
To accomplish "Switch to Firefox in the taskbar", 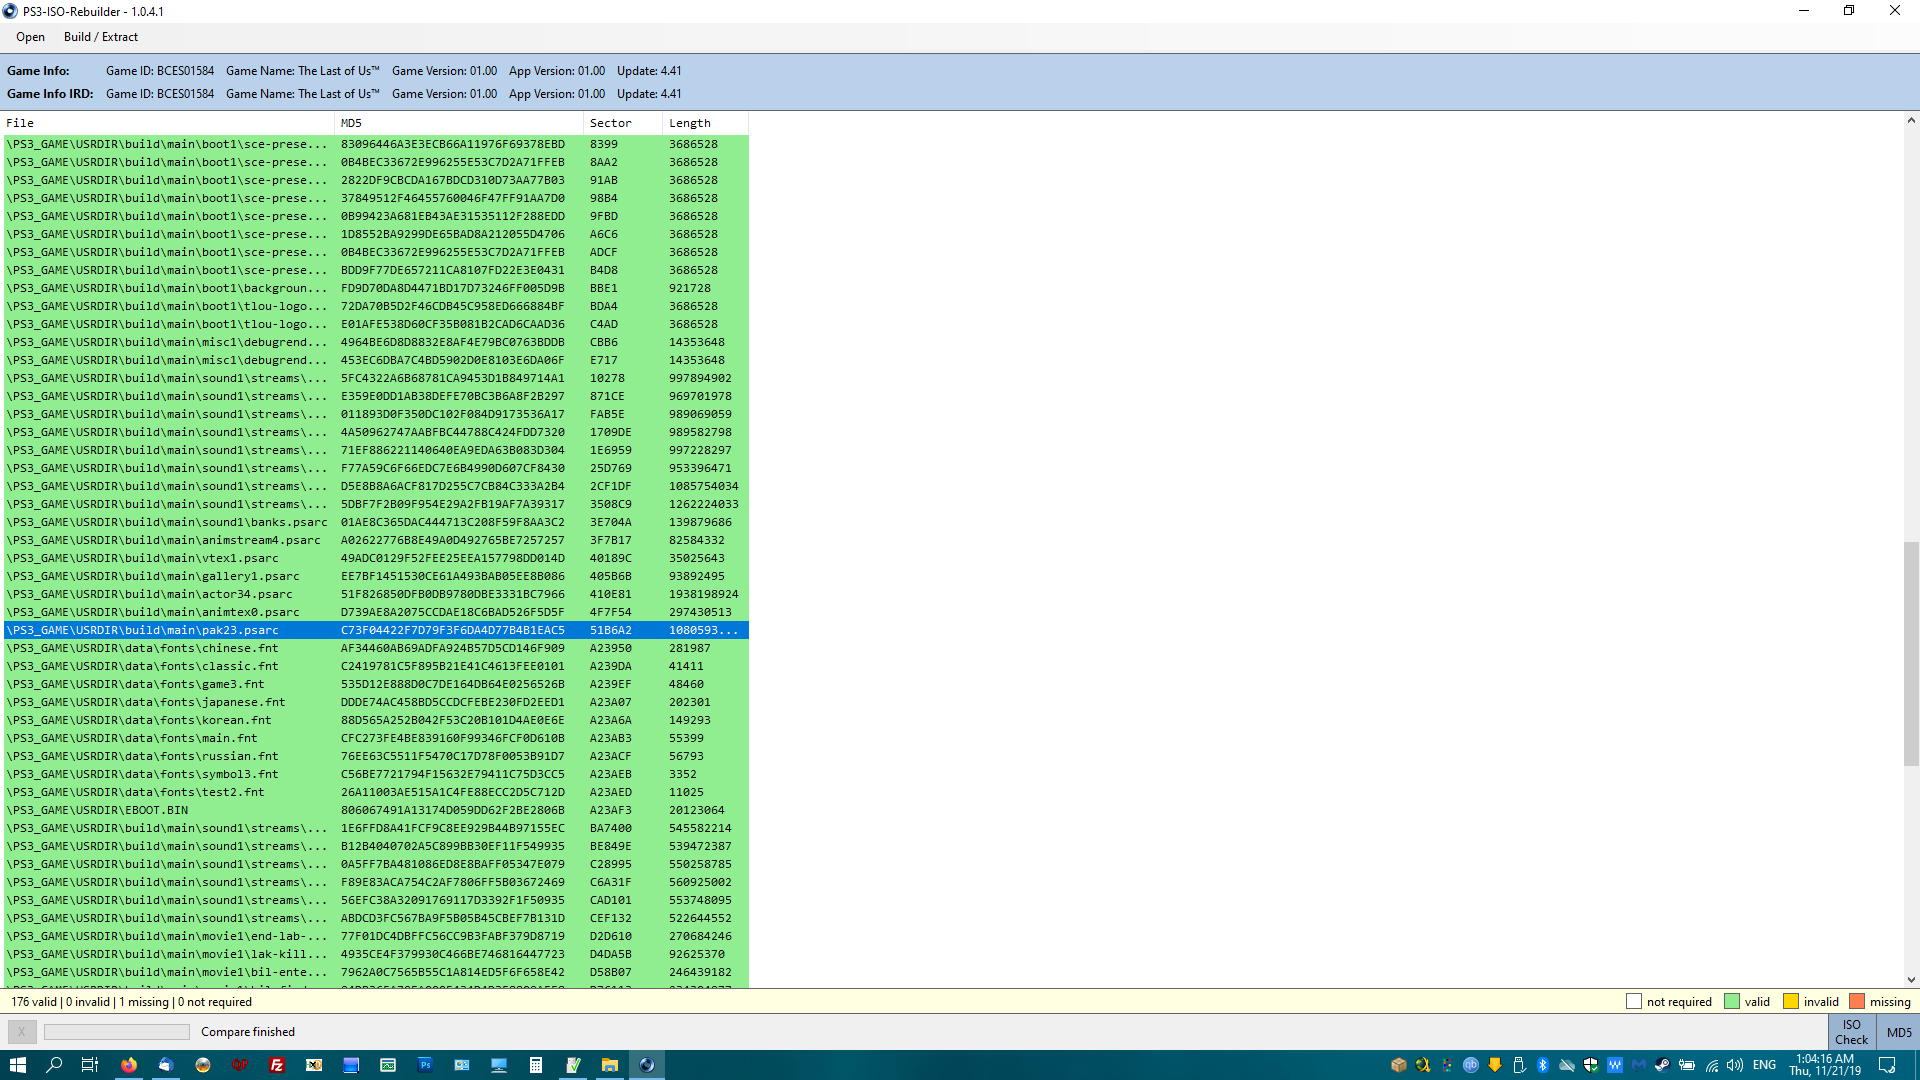I will click(x=129, y=1065).
